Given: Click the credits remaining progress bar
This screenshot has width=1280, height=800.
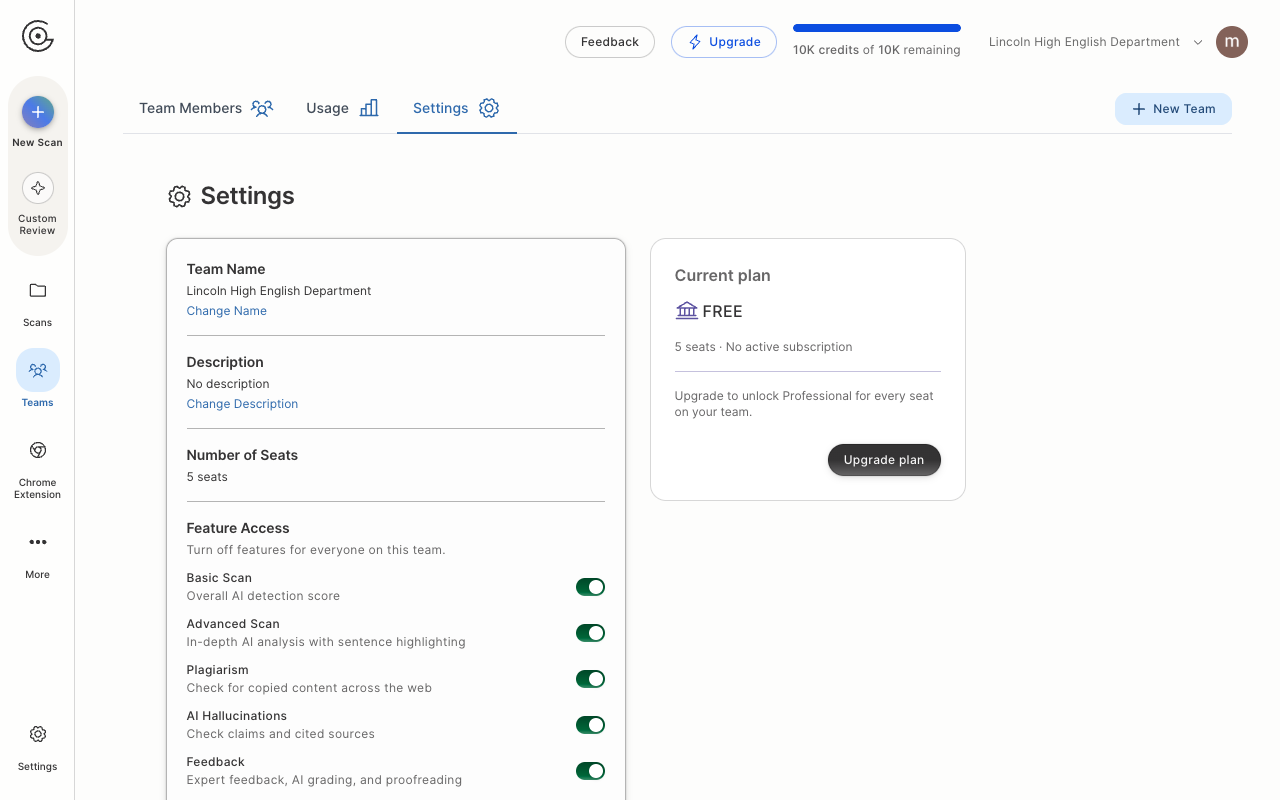Looking at the screenshot, I should pyautogui.click(x=877, y=28).
